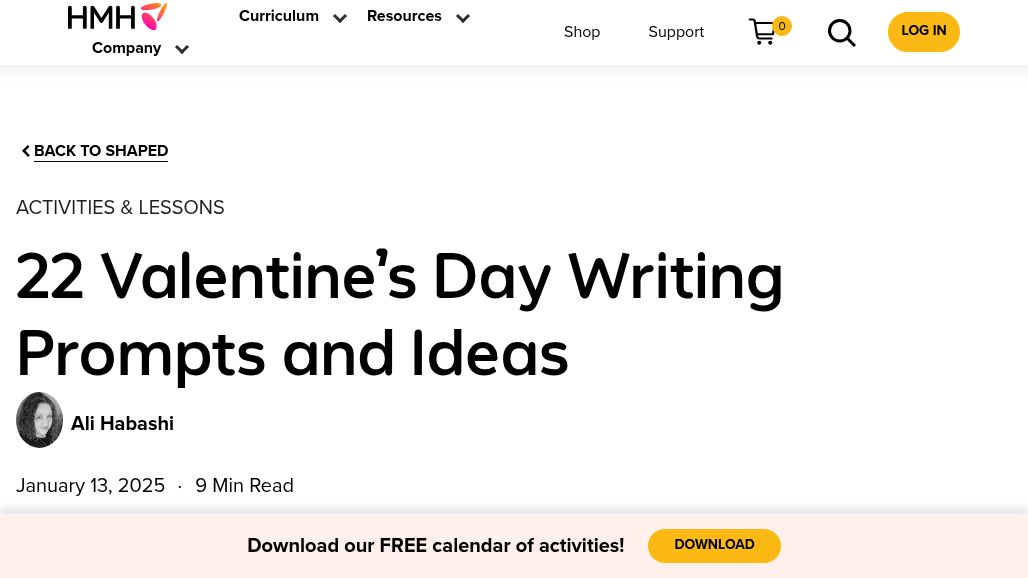Click the HMH logo
Screen dimensions: 1028x578
[x=117, y=16]
